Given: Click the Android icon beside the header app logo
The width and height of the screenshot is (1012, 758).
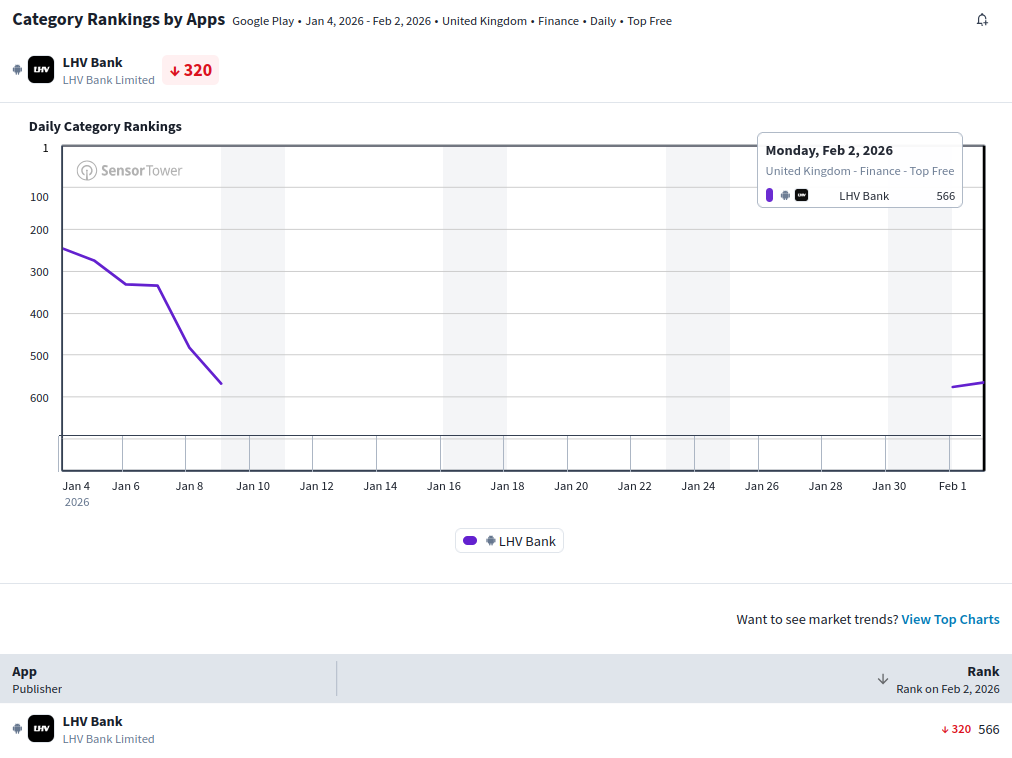Looking at the screenshot, I should [x=17, y=70].
